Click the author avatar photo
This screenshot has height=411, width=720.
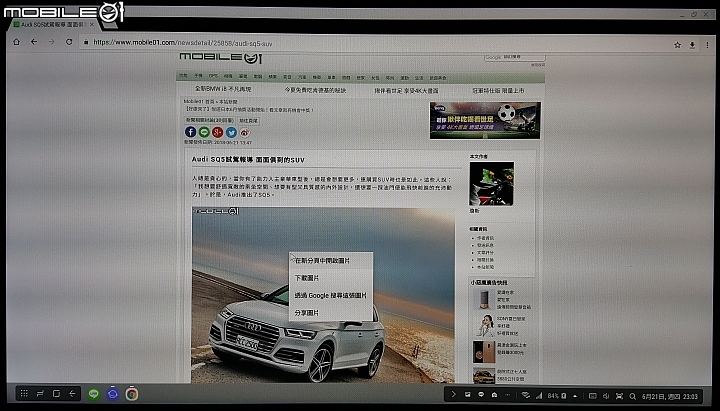click(x=491, y=184)
